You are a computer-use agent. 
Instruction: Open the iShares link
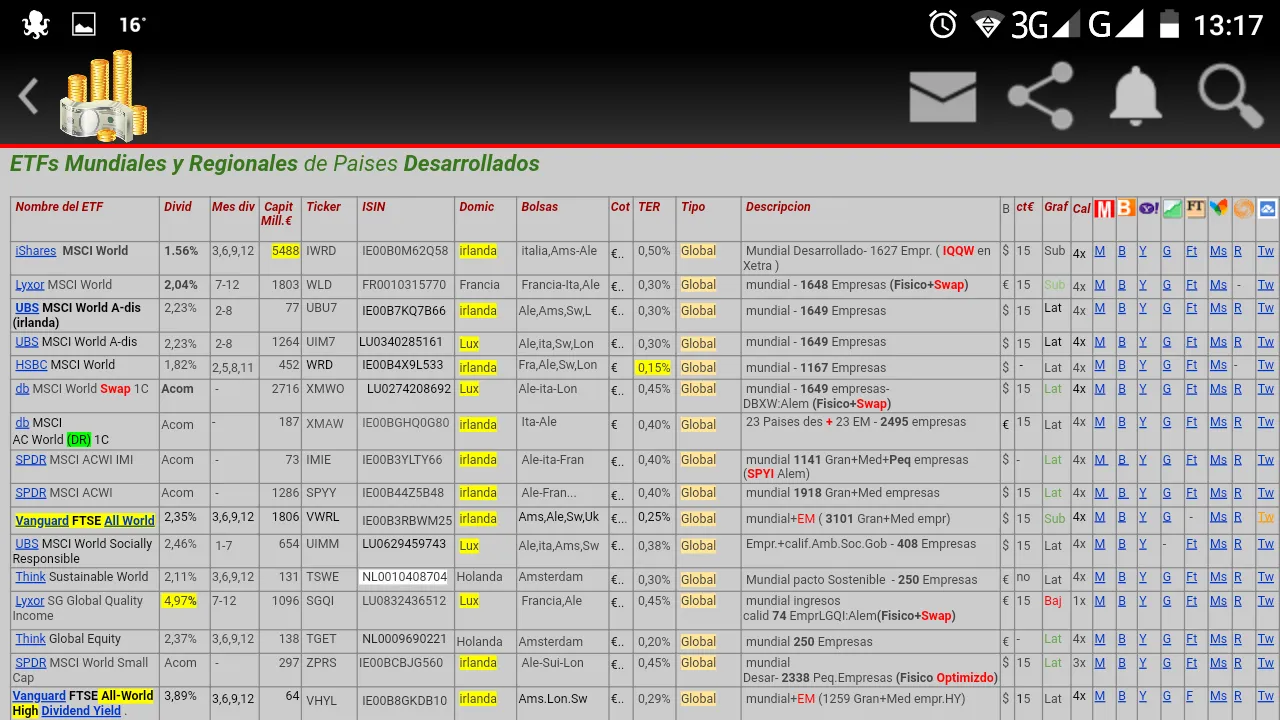tap(36, 251)
